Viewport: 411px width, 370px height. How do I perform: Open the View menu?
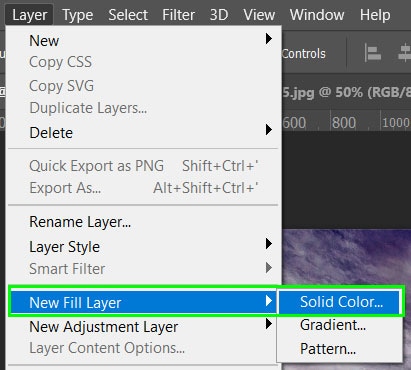click(x=259, y=15)
